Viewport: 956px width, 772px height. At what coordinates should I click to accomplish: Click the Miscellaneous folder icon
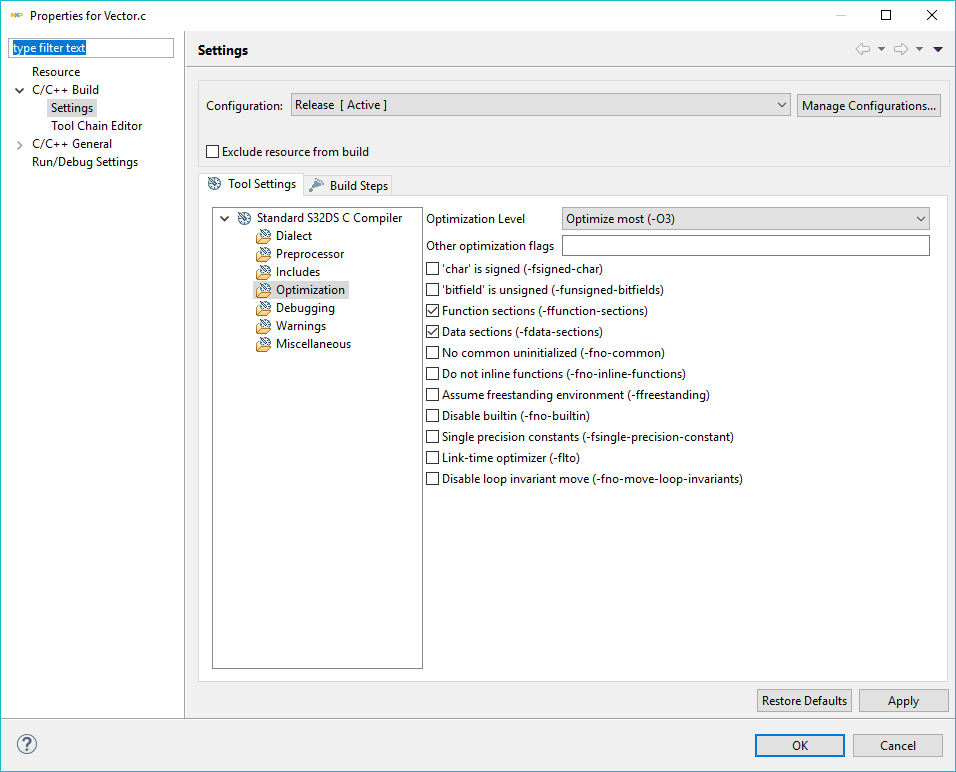264,344
